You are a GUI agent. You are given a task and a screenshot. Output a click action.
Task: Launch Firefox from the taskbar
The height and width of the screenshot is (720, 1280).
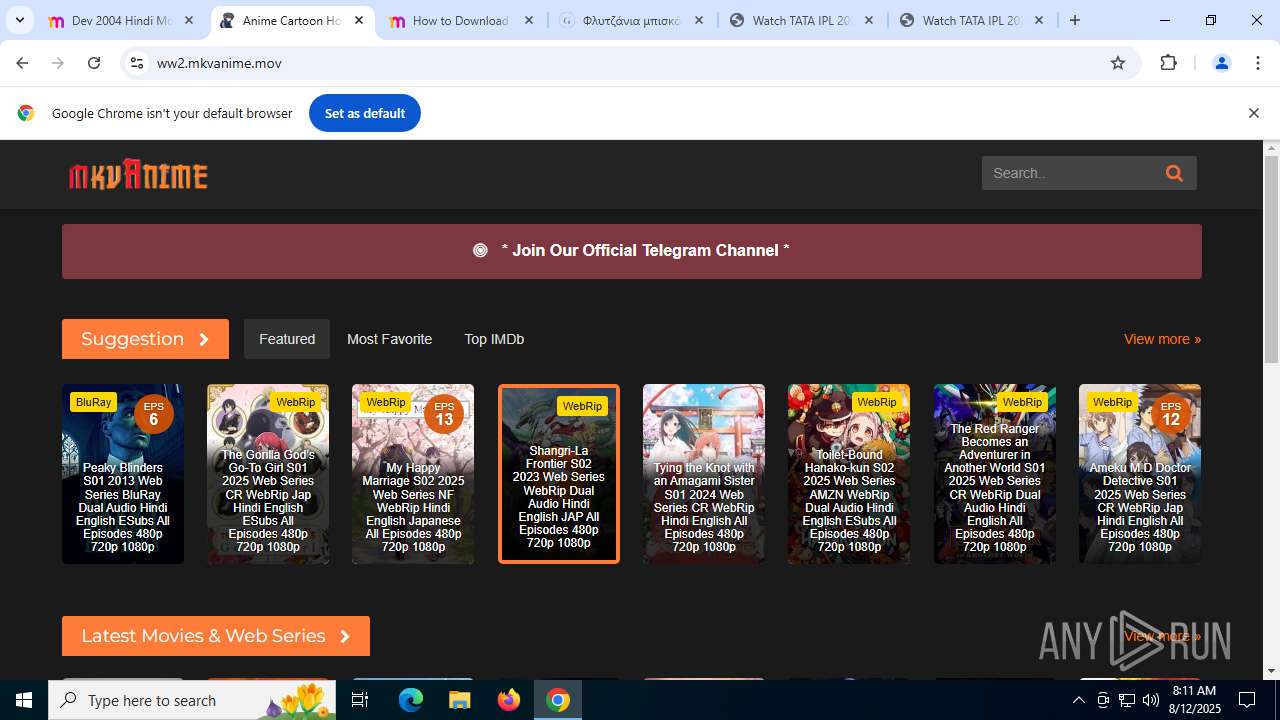[509, 700]
